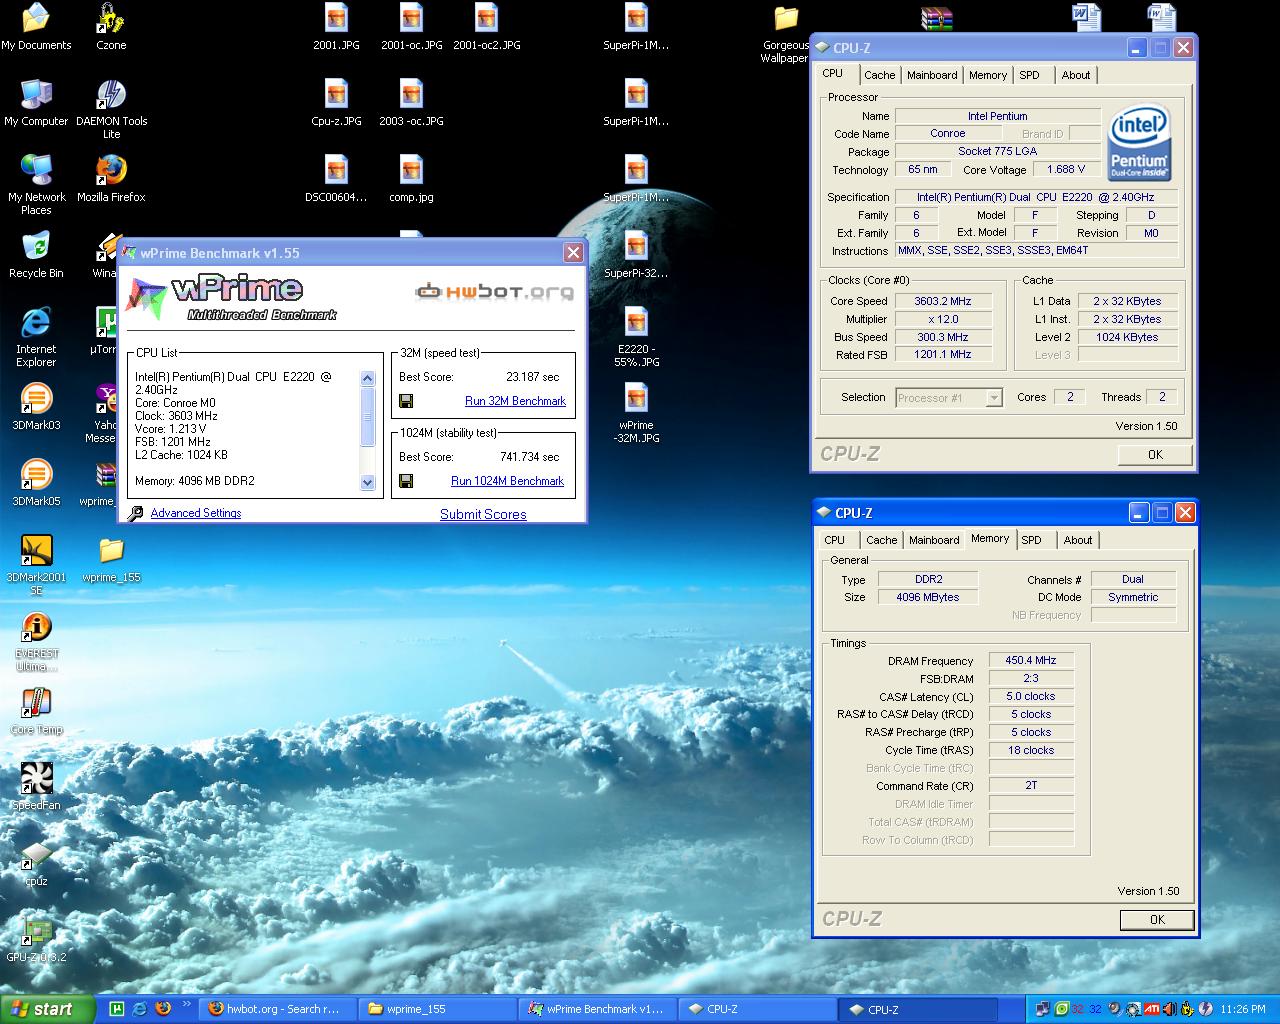The height and width of the screenshot is (1024, 1280).
Task: Open the comp.jpg image file
Action: coord(411,178)
